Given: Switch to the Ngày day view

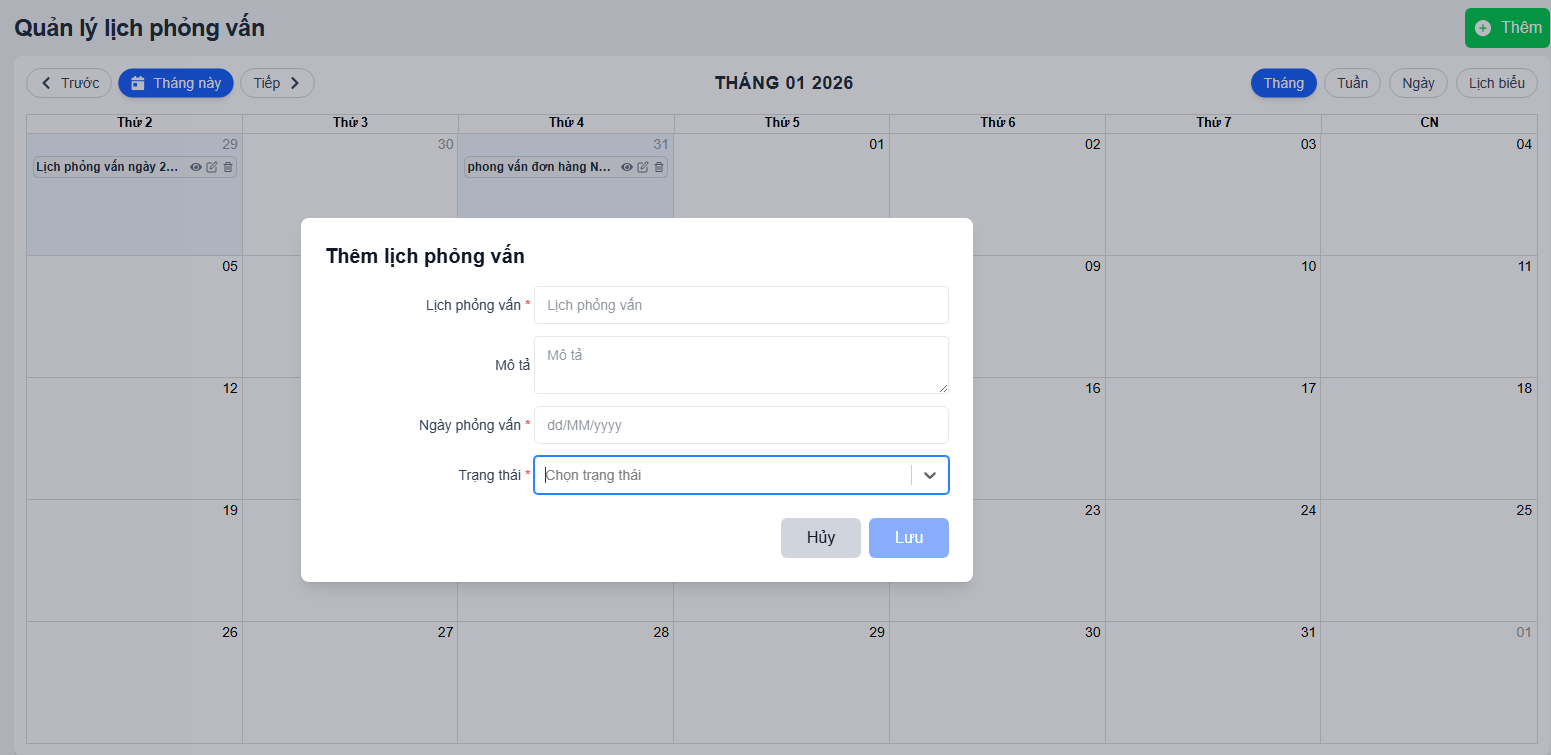Looking at the screenshot, I should 1418,83.
